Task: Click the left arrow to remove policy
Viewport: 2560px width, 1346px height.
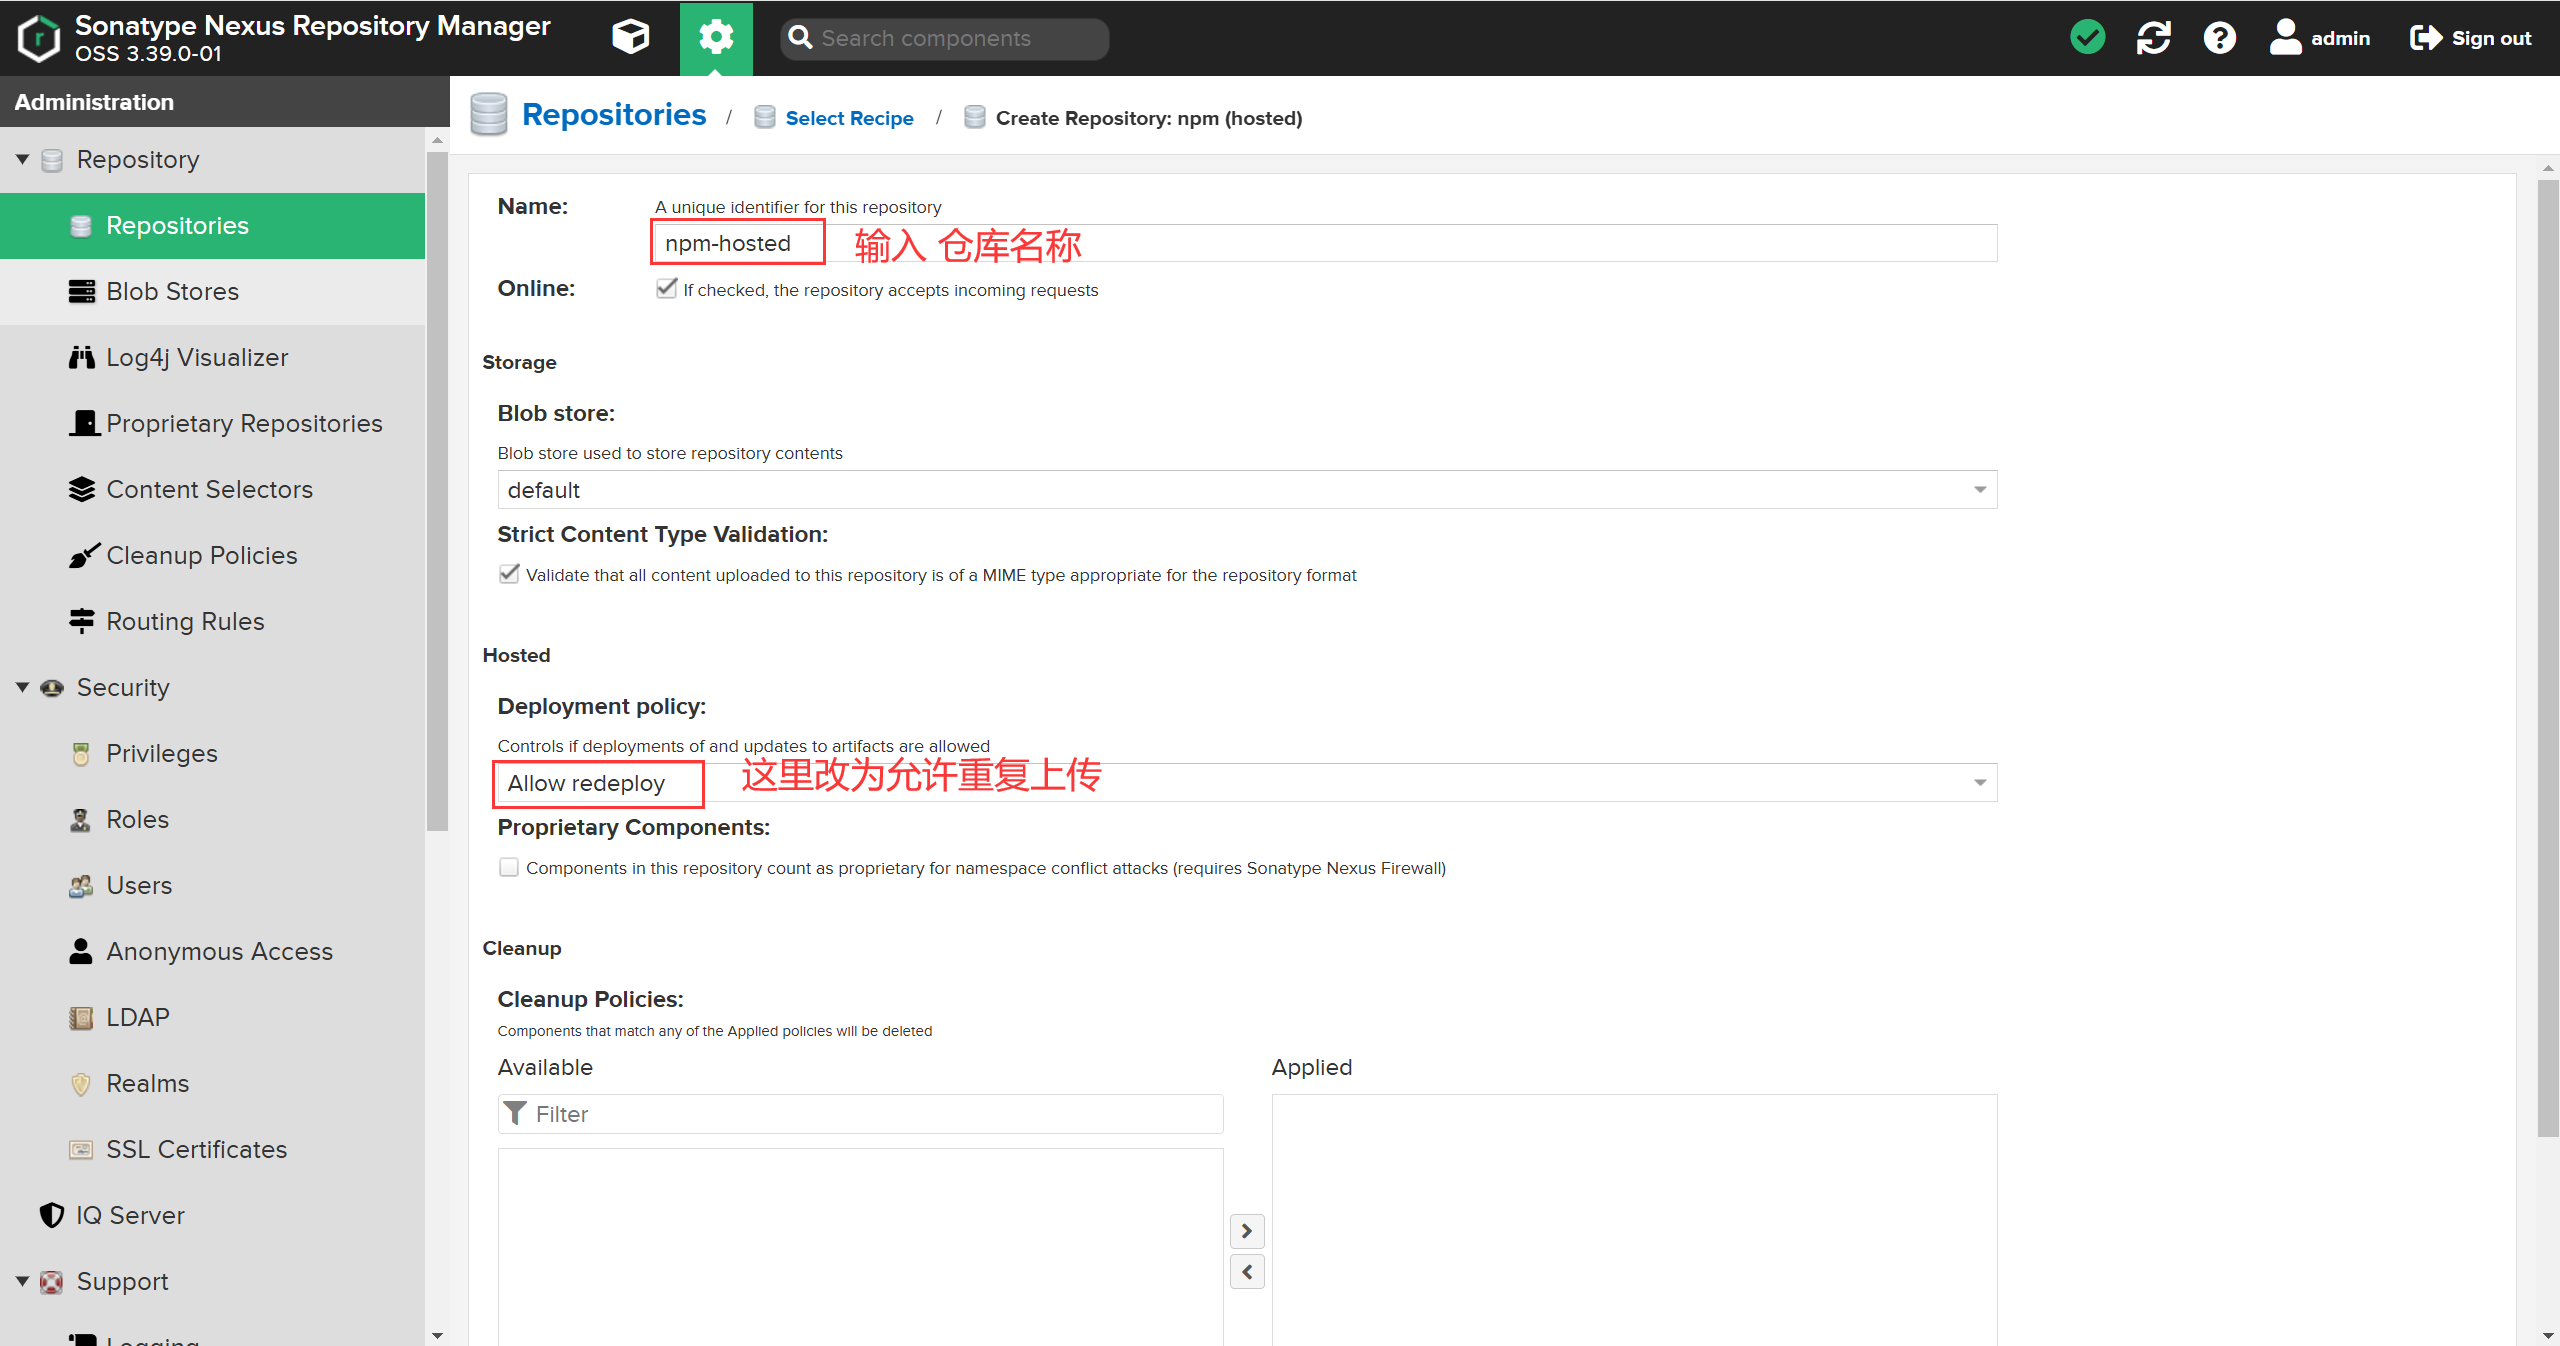Action: coord(1247,1272)
